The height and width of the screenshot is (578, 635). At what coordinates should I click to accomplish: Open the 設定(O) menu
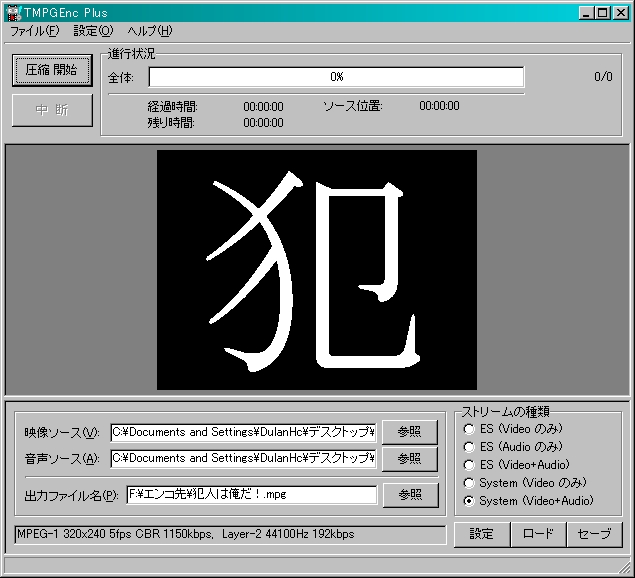93,31
